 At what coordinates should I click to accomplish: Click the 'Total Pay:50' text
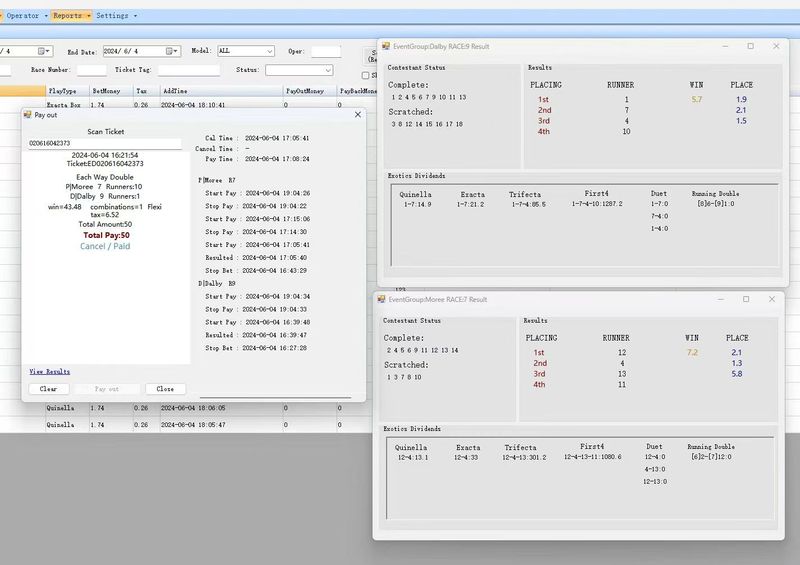click(107, 235)
